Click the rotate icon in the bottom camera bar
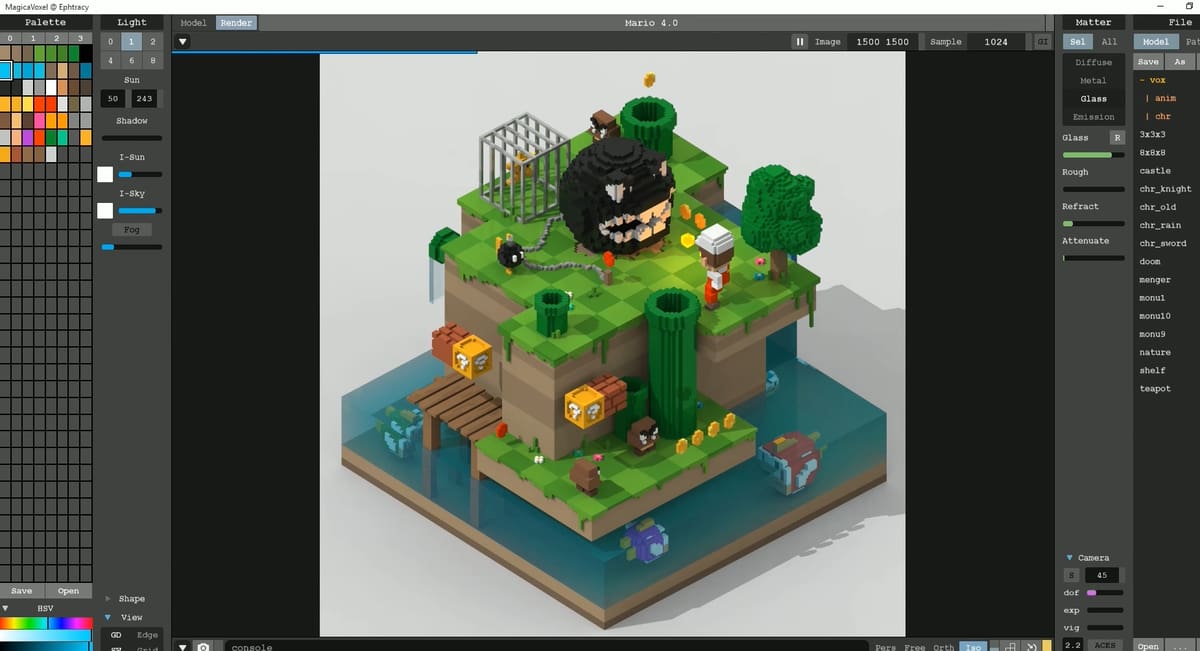The width and height of the screenshot is (1200, 651). [x=1030, y=647]
